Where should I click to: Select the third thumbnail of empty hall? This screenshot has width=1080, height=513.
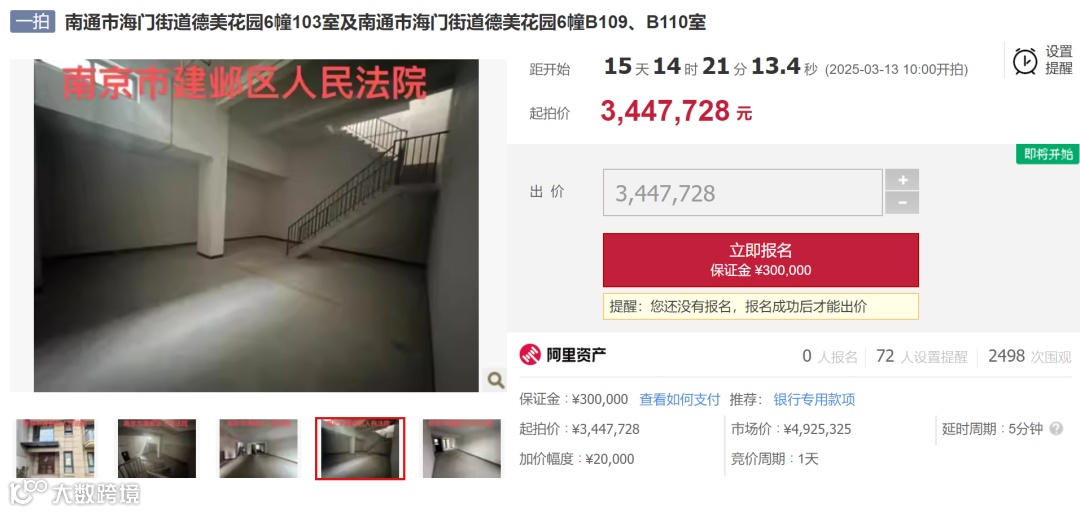[258, 448]
